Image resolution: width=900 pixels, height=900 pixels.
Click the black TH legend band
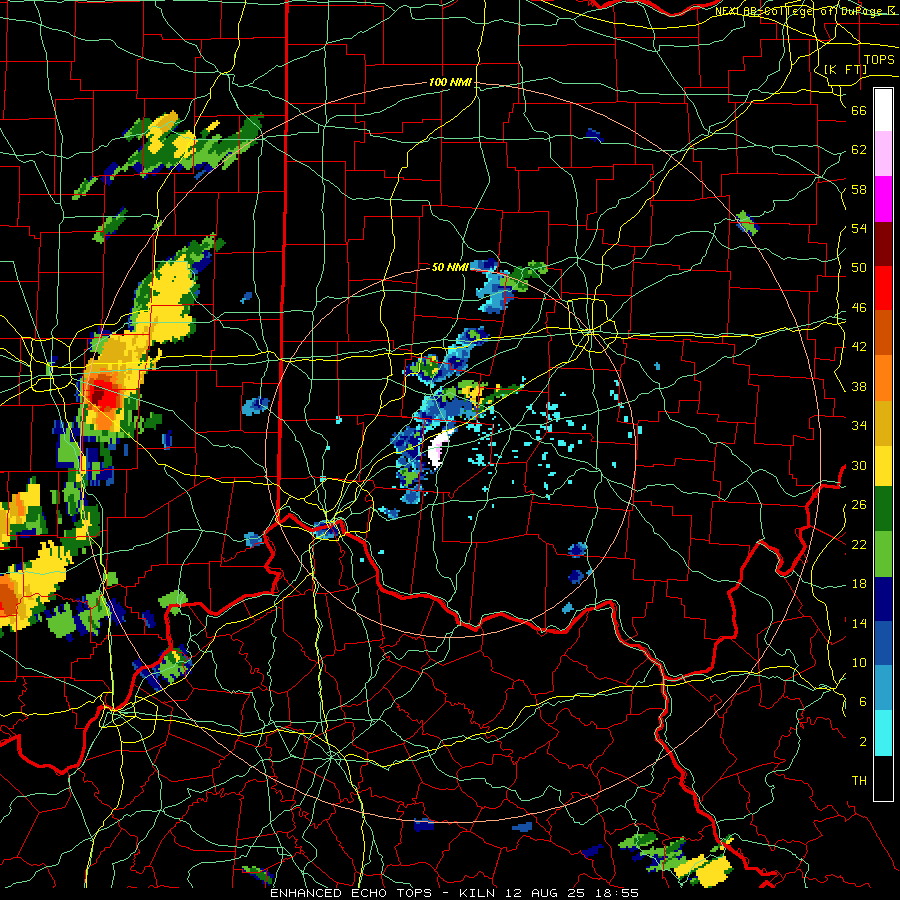coord(883,777)
